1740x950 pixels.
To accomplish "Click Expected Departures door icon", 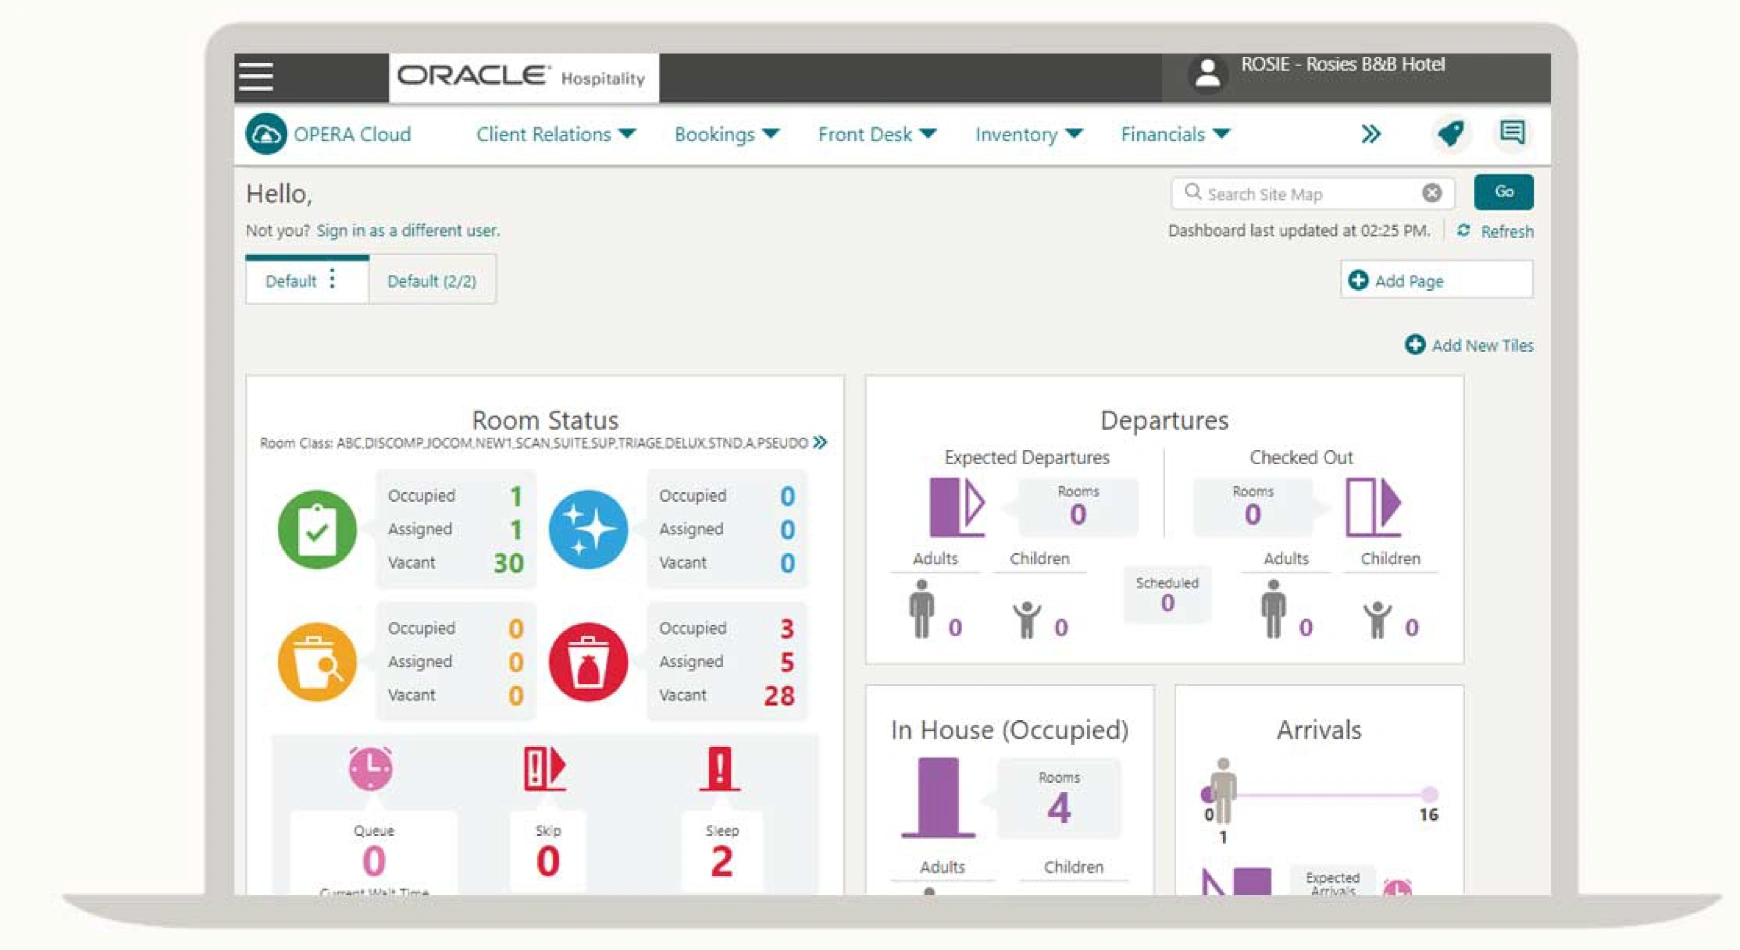I will (x=957, y=507).
